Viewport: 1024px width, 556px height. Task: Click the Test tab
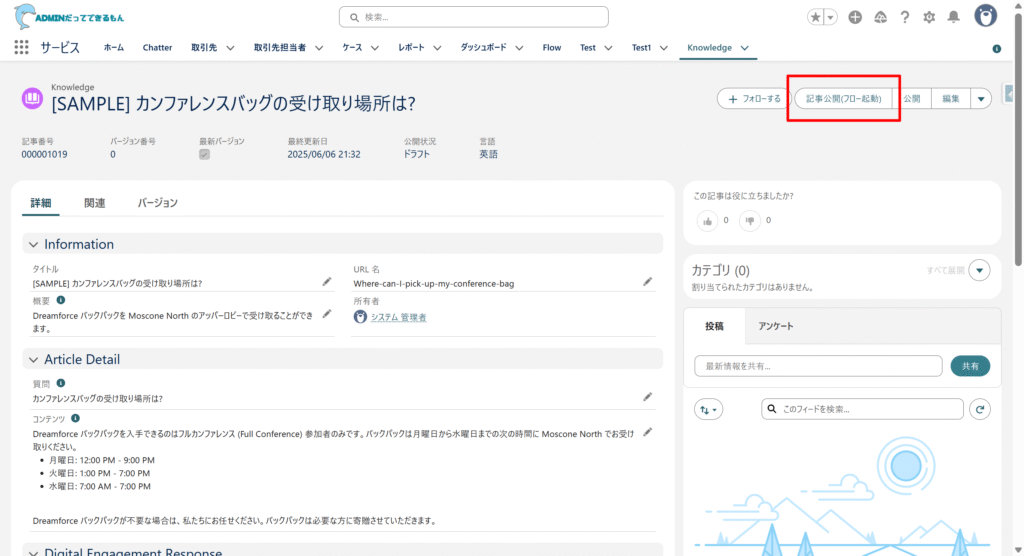(x=588, y=48)
